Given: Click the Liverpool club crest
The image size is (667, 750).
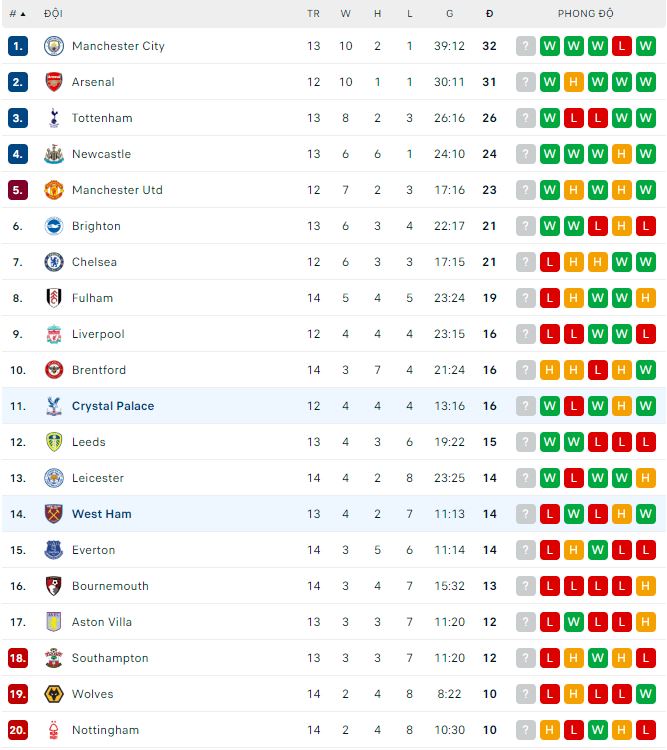Looking at the screenshot, I should click(54, 334).
